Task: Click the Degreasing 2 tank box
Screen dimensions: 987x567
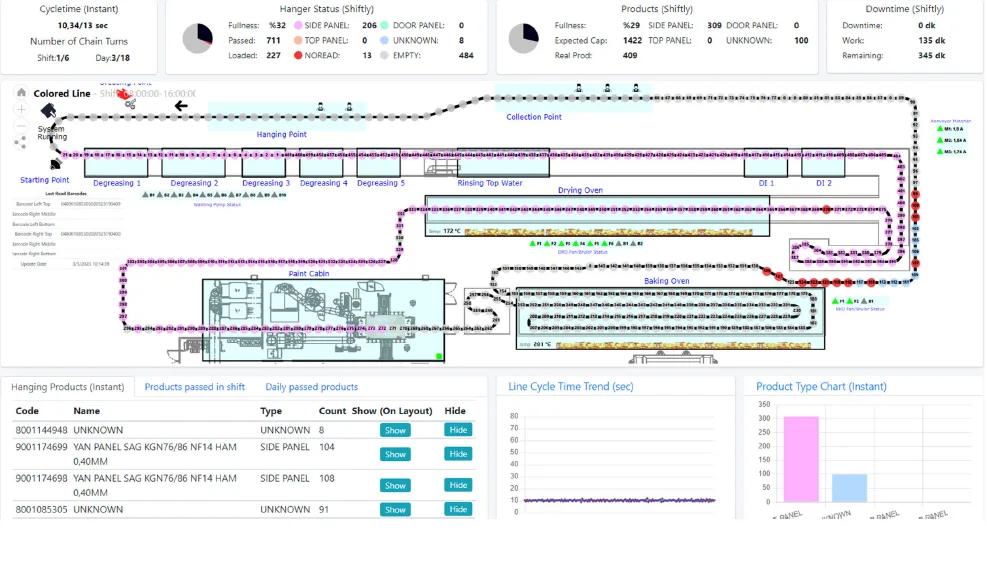Action: pyautogui.click(x=194, y=162)
